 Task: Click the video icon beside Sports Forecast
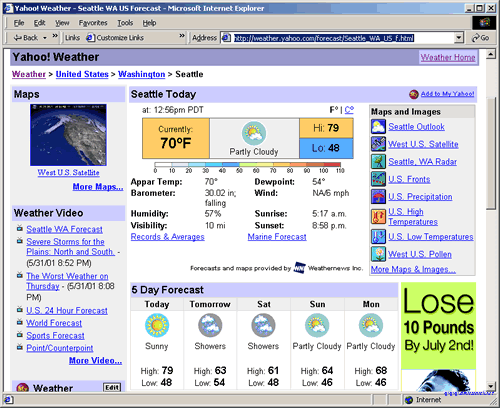pyautogui.click(x=20, y=335)
